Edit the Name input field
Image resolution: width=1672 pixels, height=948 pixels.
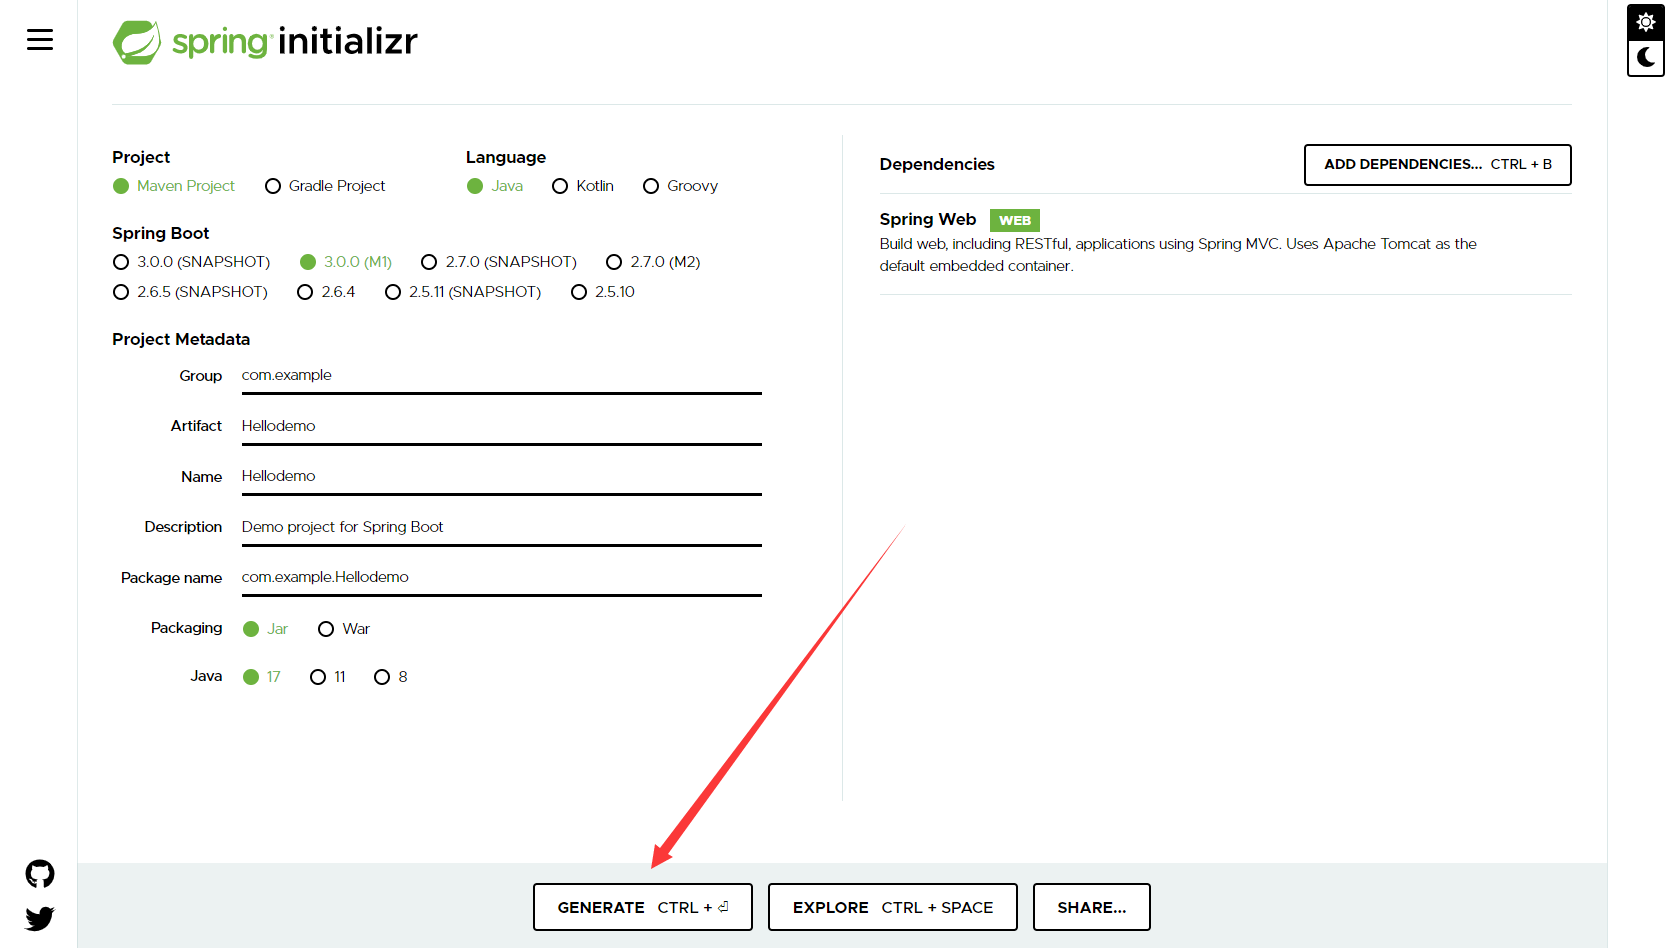pos(502,476)
